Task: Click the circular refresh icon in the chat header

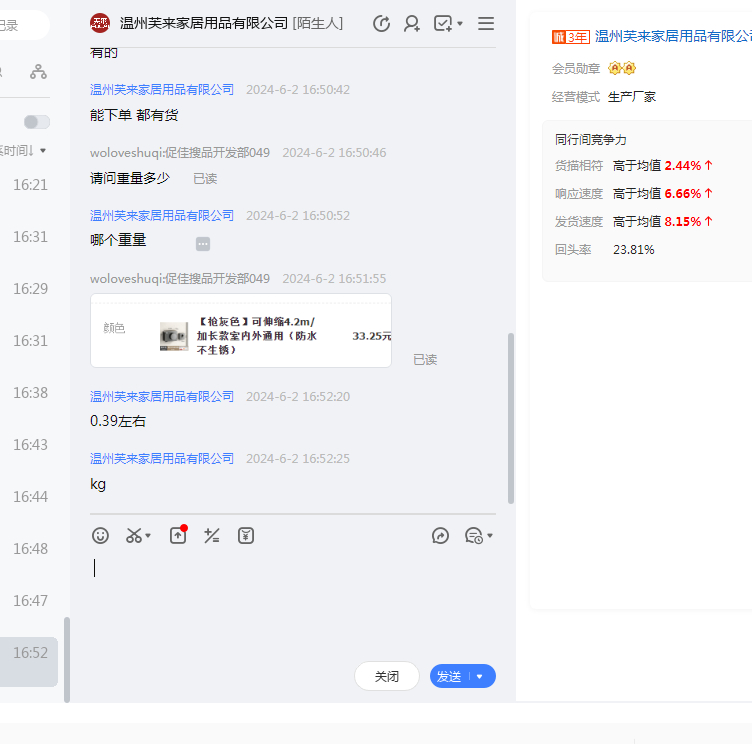Action: point(381,23)
